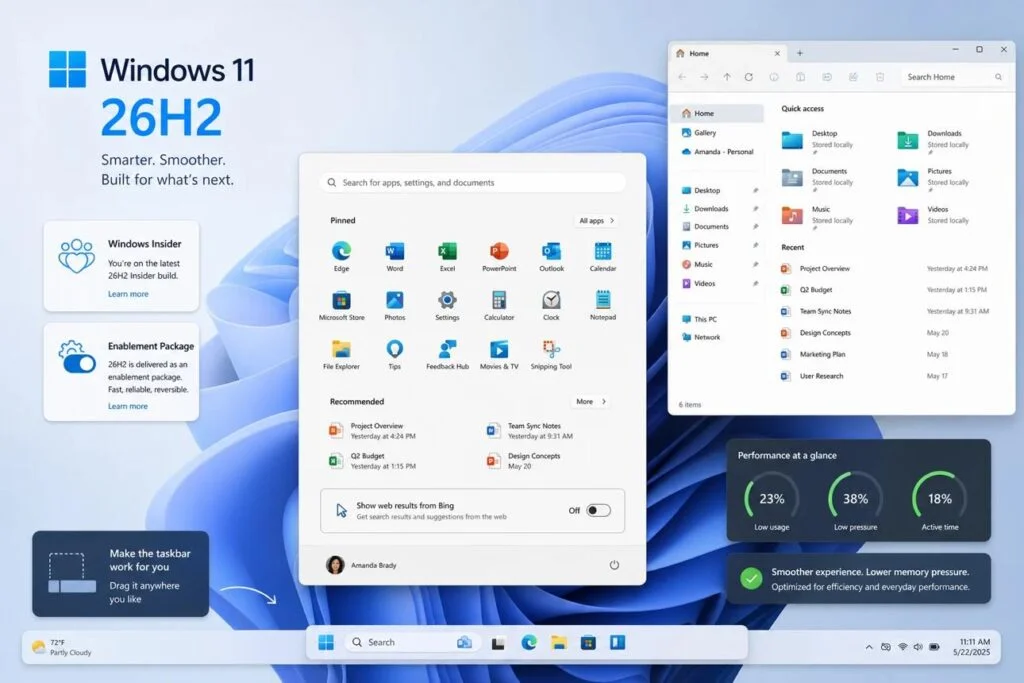Image resolution: width=1024 pixels, height=683 pixels.
Task: Open File Explorer pinned in Start menu
Action: pyautogui.click(x=341, y=354)
